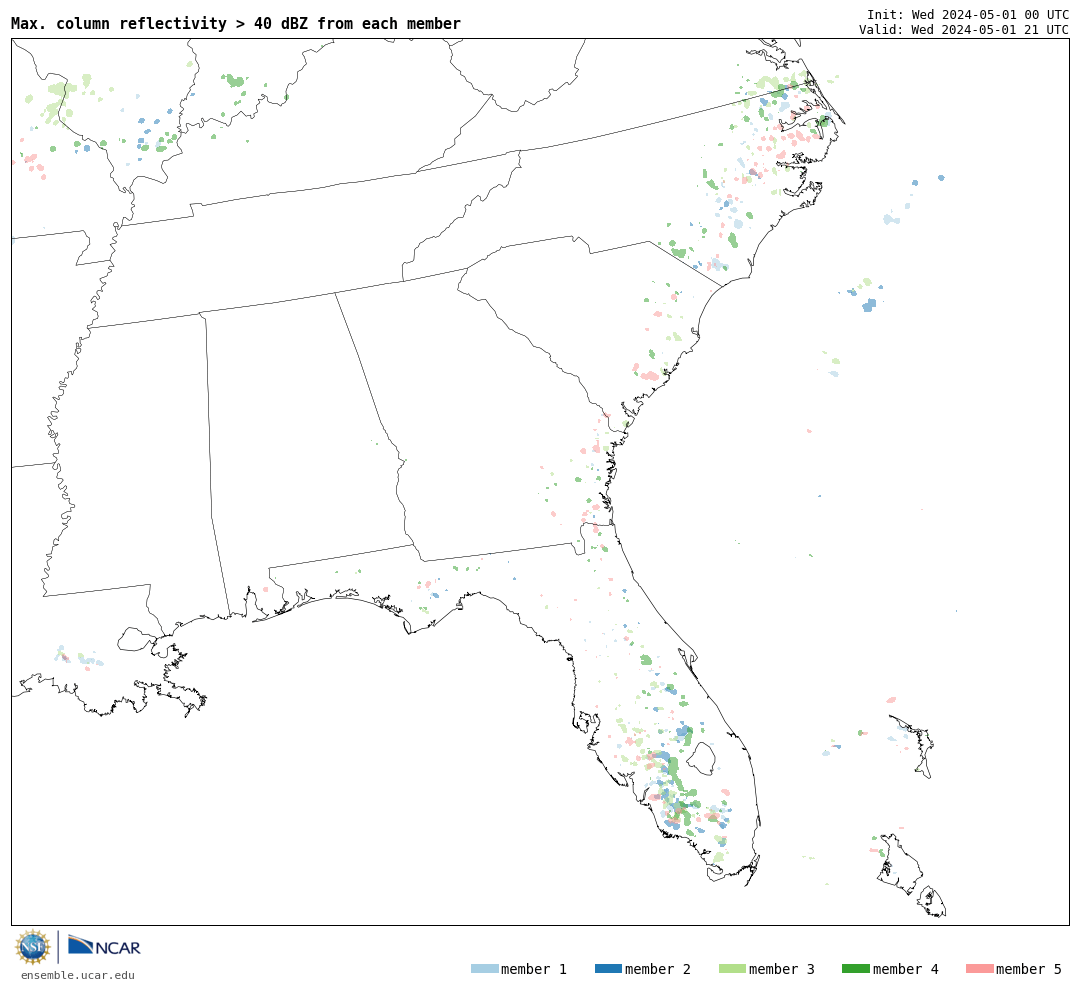Click the 'Init: Wed 2024-05-01 00 UTC' text
The width and height of the screenshot is (1080, 988).
968,14
